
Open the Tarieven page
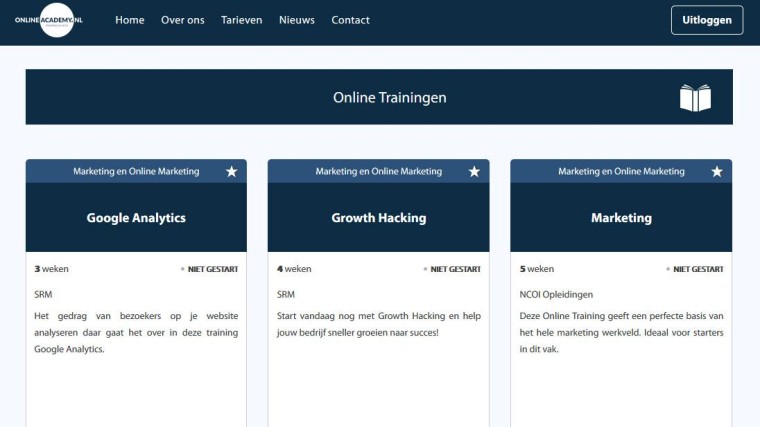241,20
